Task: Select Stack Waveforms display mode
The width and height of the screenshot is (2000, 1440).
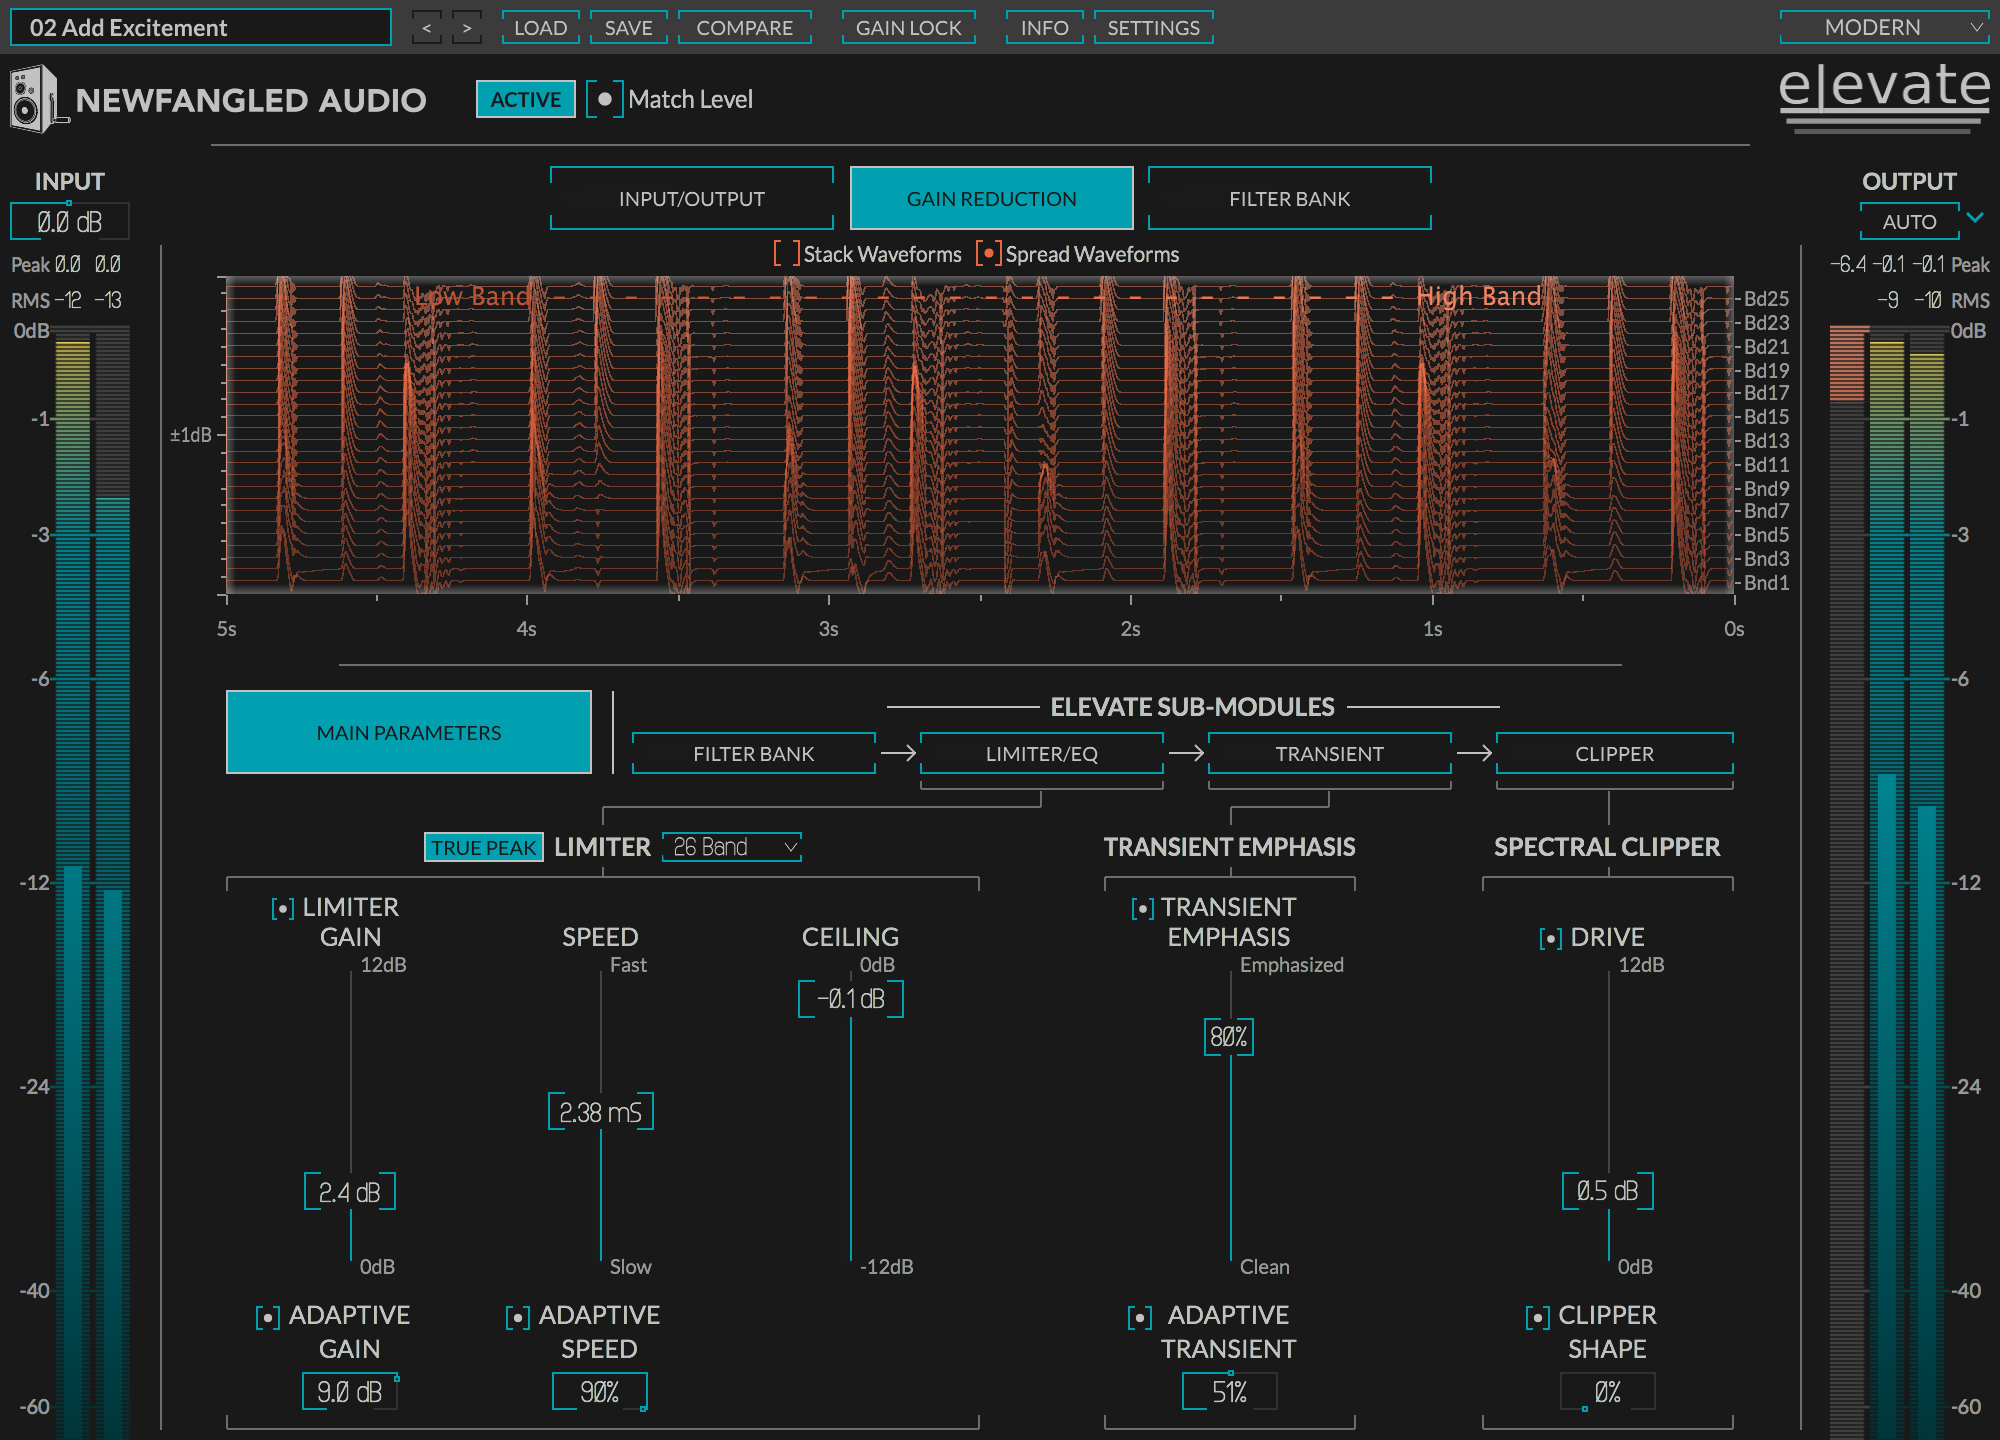Action: tap(786, 255)
